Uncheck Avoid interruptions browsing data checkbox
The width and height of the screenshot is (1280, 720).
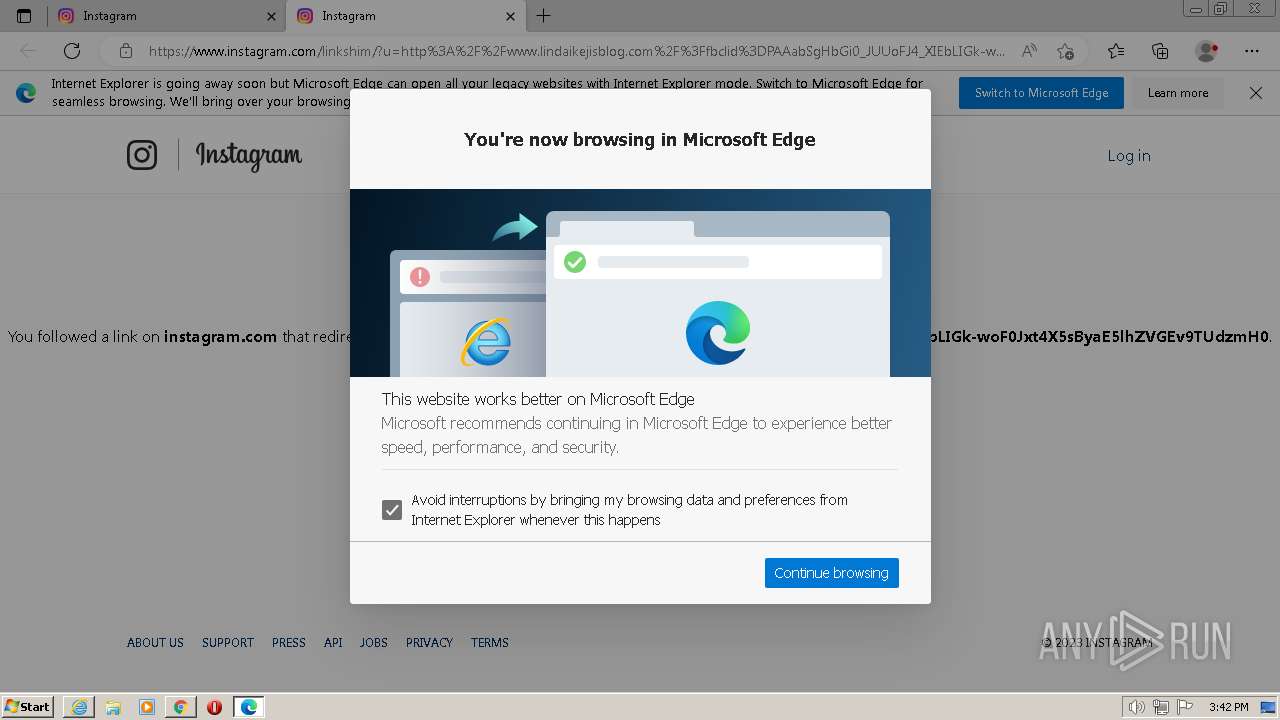tap(392, 510)
